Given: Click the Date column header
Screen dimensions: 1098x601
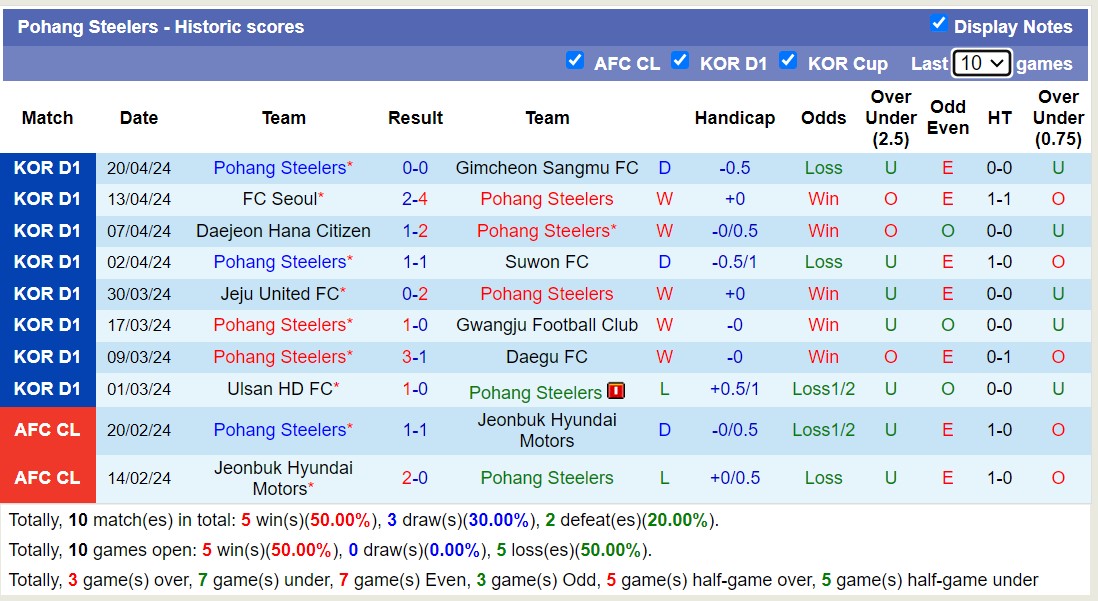Looking at the screenshot, I should click(138, 117).
